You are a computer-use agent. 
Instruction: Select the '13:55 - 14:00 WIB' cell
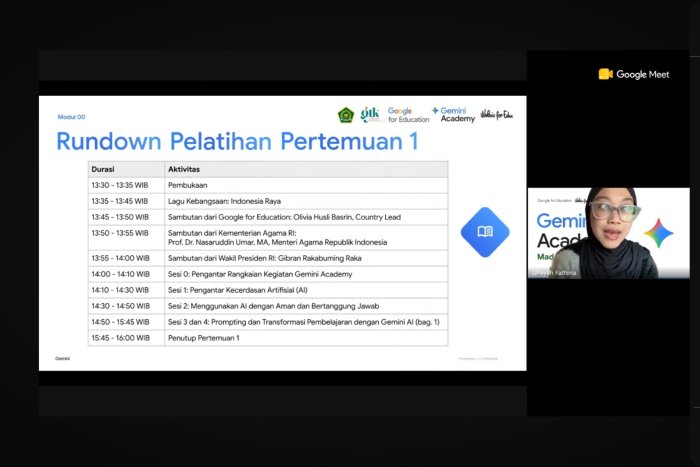[x=126, y=258]
